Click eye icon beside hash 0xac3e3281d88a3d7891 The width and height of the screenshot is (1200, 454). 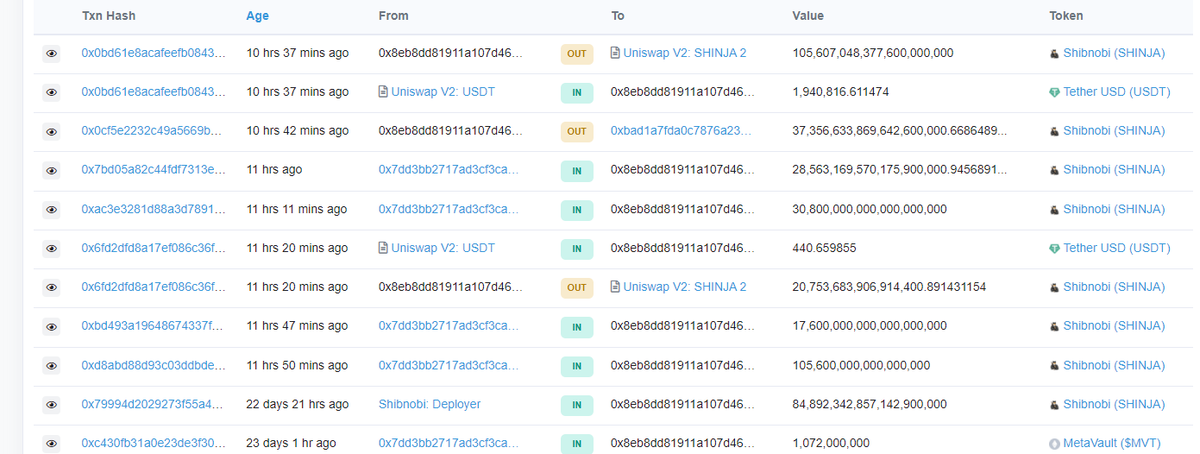pos(51,209)
